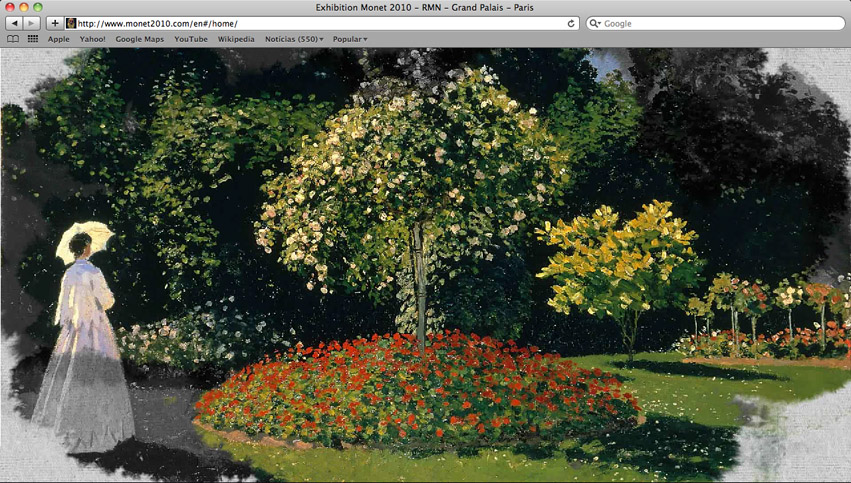
Task: Show all bookmarks using the book icon
Action: [13, 39]
